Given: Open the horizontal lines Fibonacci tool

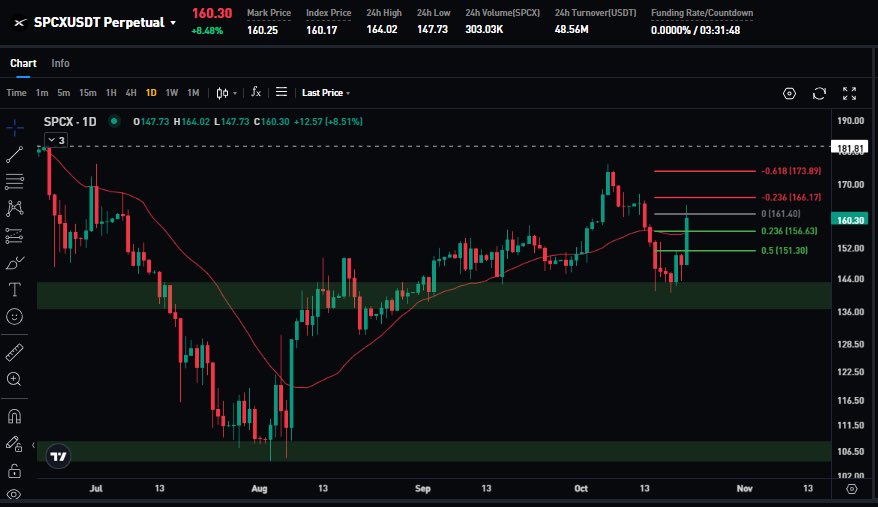Looking at the screenshot, I should pos(15,182).
